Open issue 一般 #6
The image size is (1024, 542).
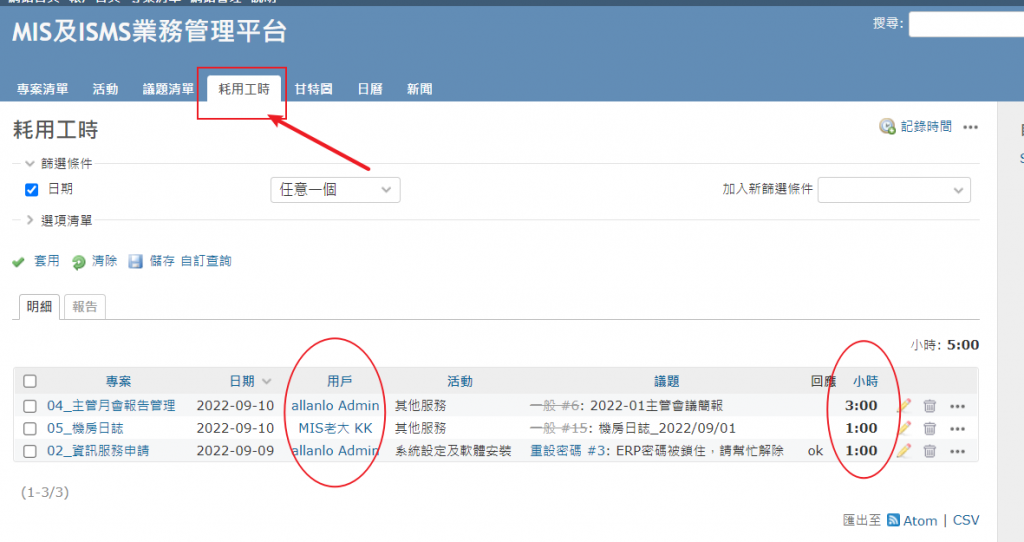[x=554, y=406]
